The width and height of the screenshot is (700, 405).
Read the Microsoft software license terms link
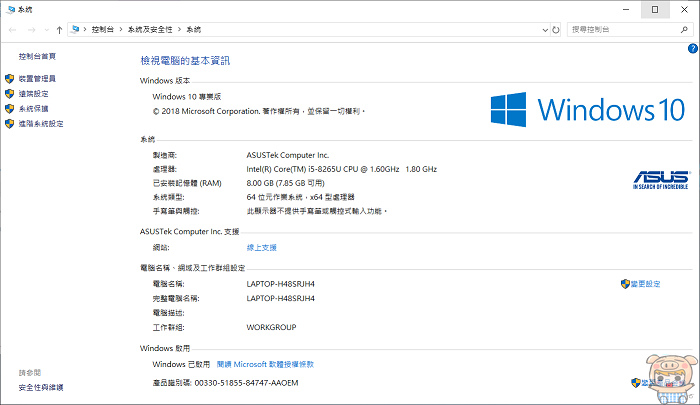[x=265, y=364]
